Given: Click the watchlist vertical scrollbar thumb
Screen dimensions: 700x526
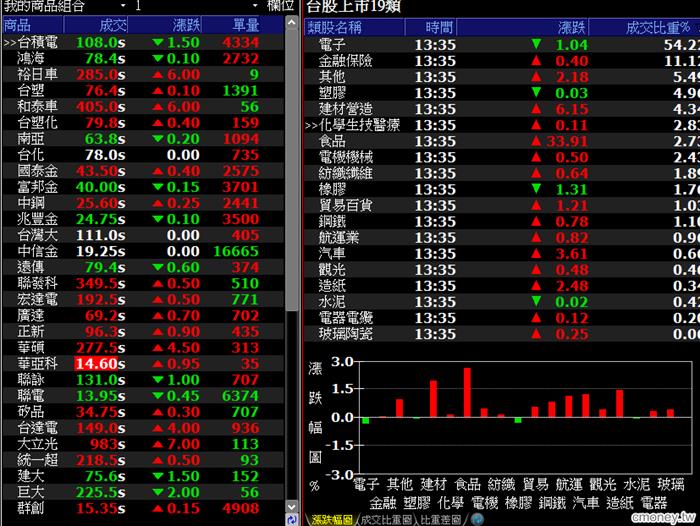Looking at the screenshot, I should click(292, 170).
